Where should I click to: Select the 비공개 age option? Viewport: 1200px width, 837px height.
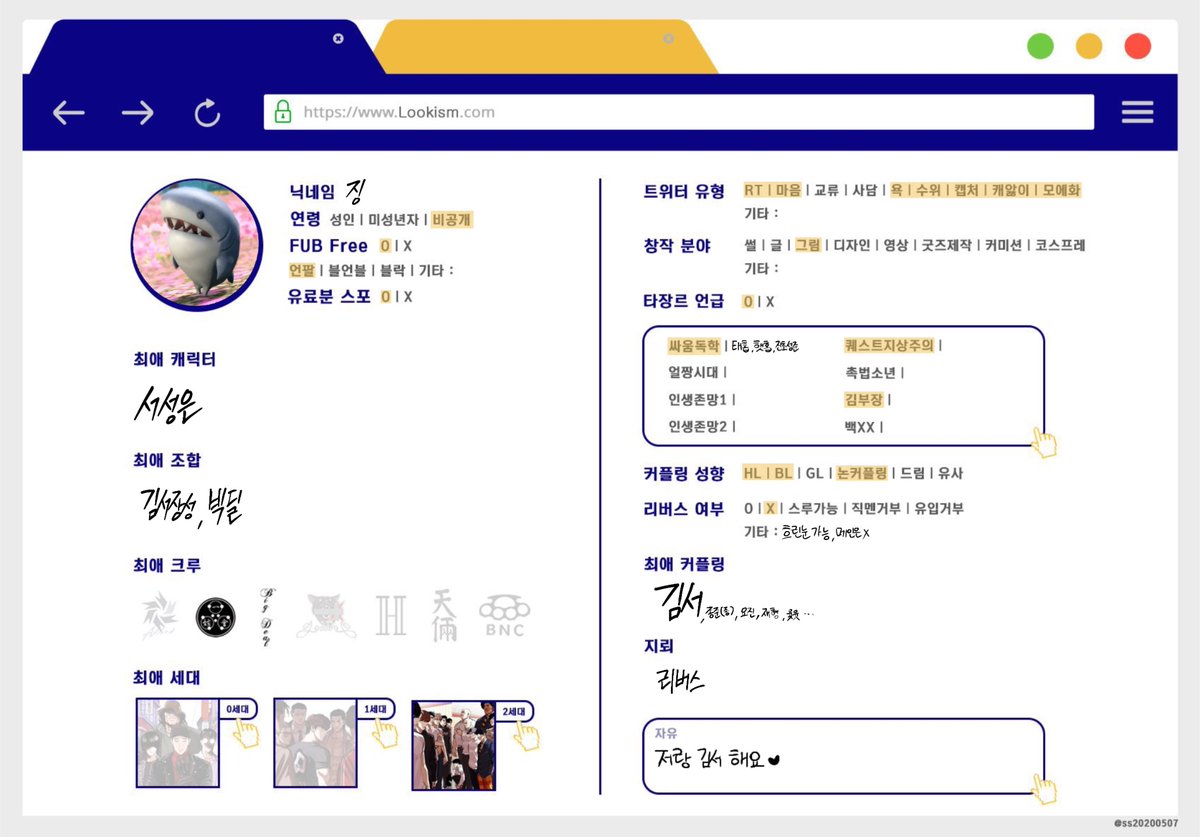(x=452, y=219)
